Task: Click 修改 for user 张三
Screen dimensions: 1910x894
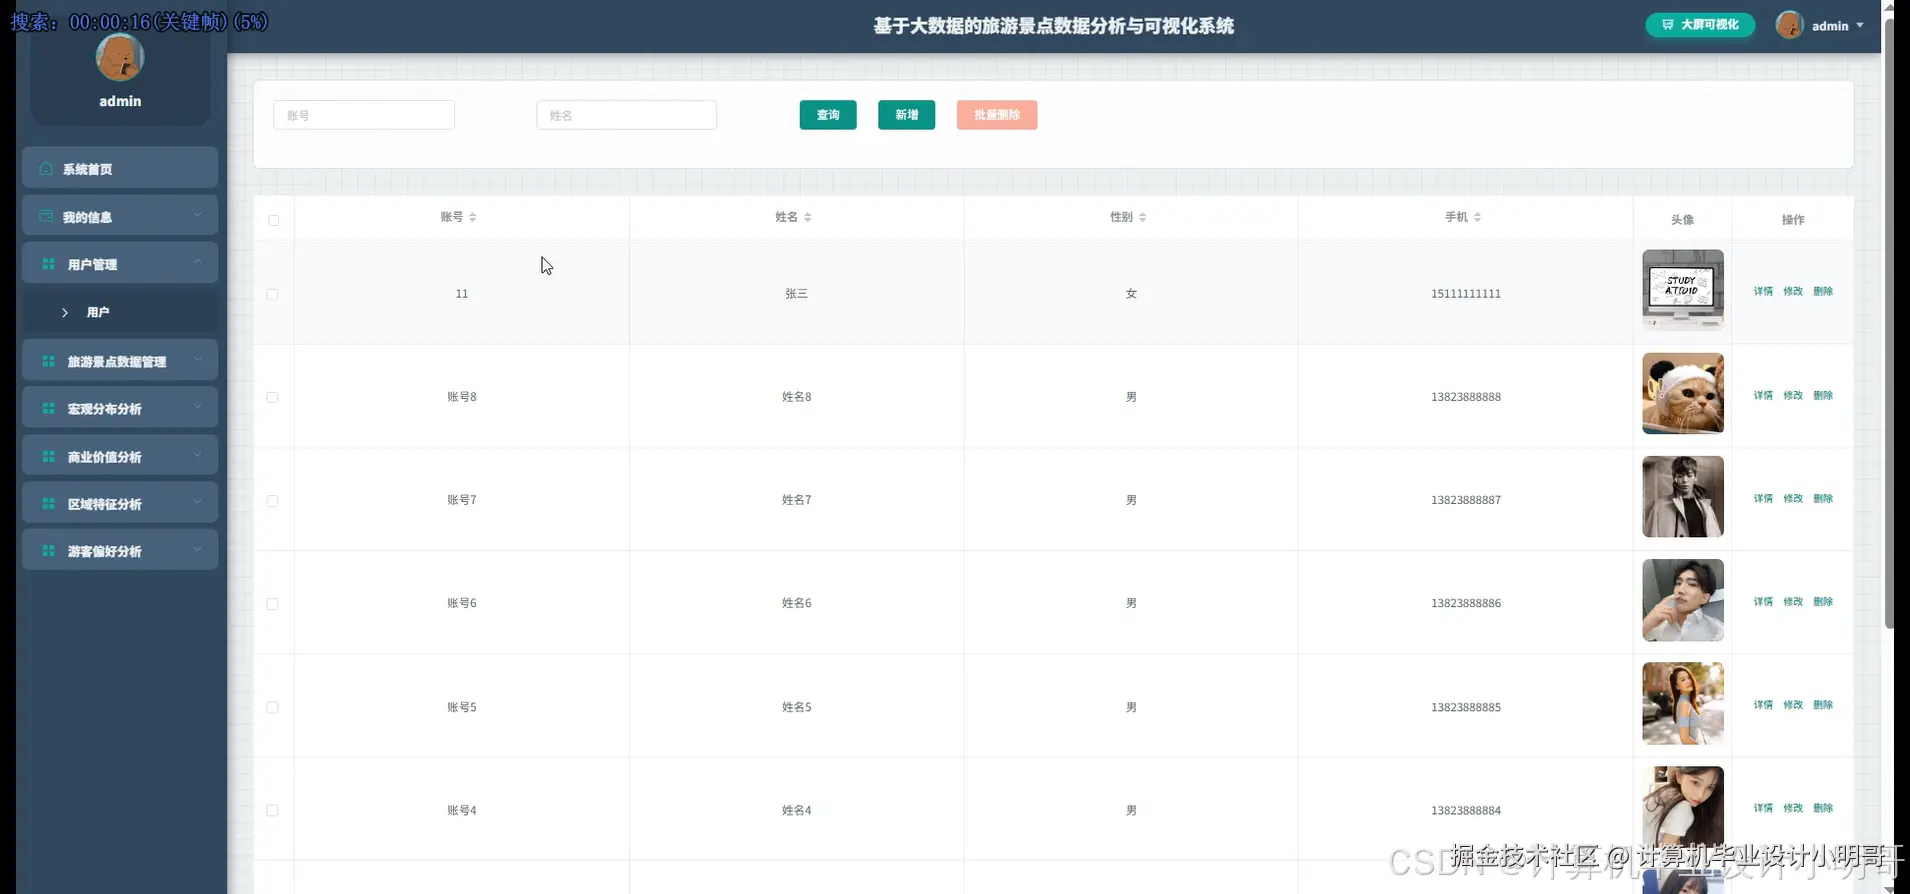Action: tap(1793, 292)
